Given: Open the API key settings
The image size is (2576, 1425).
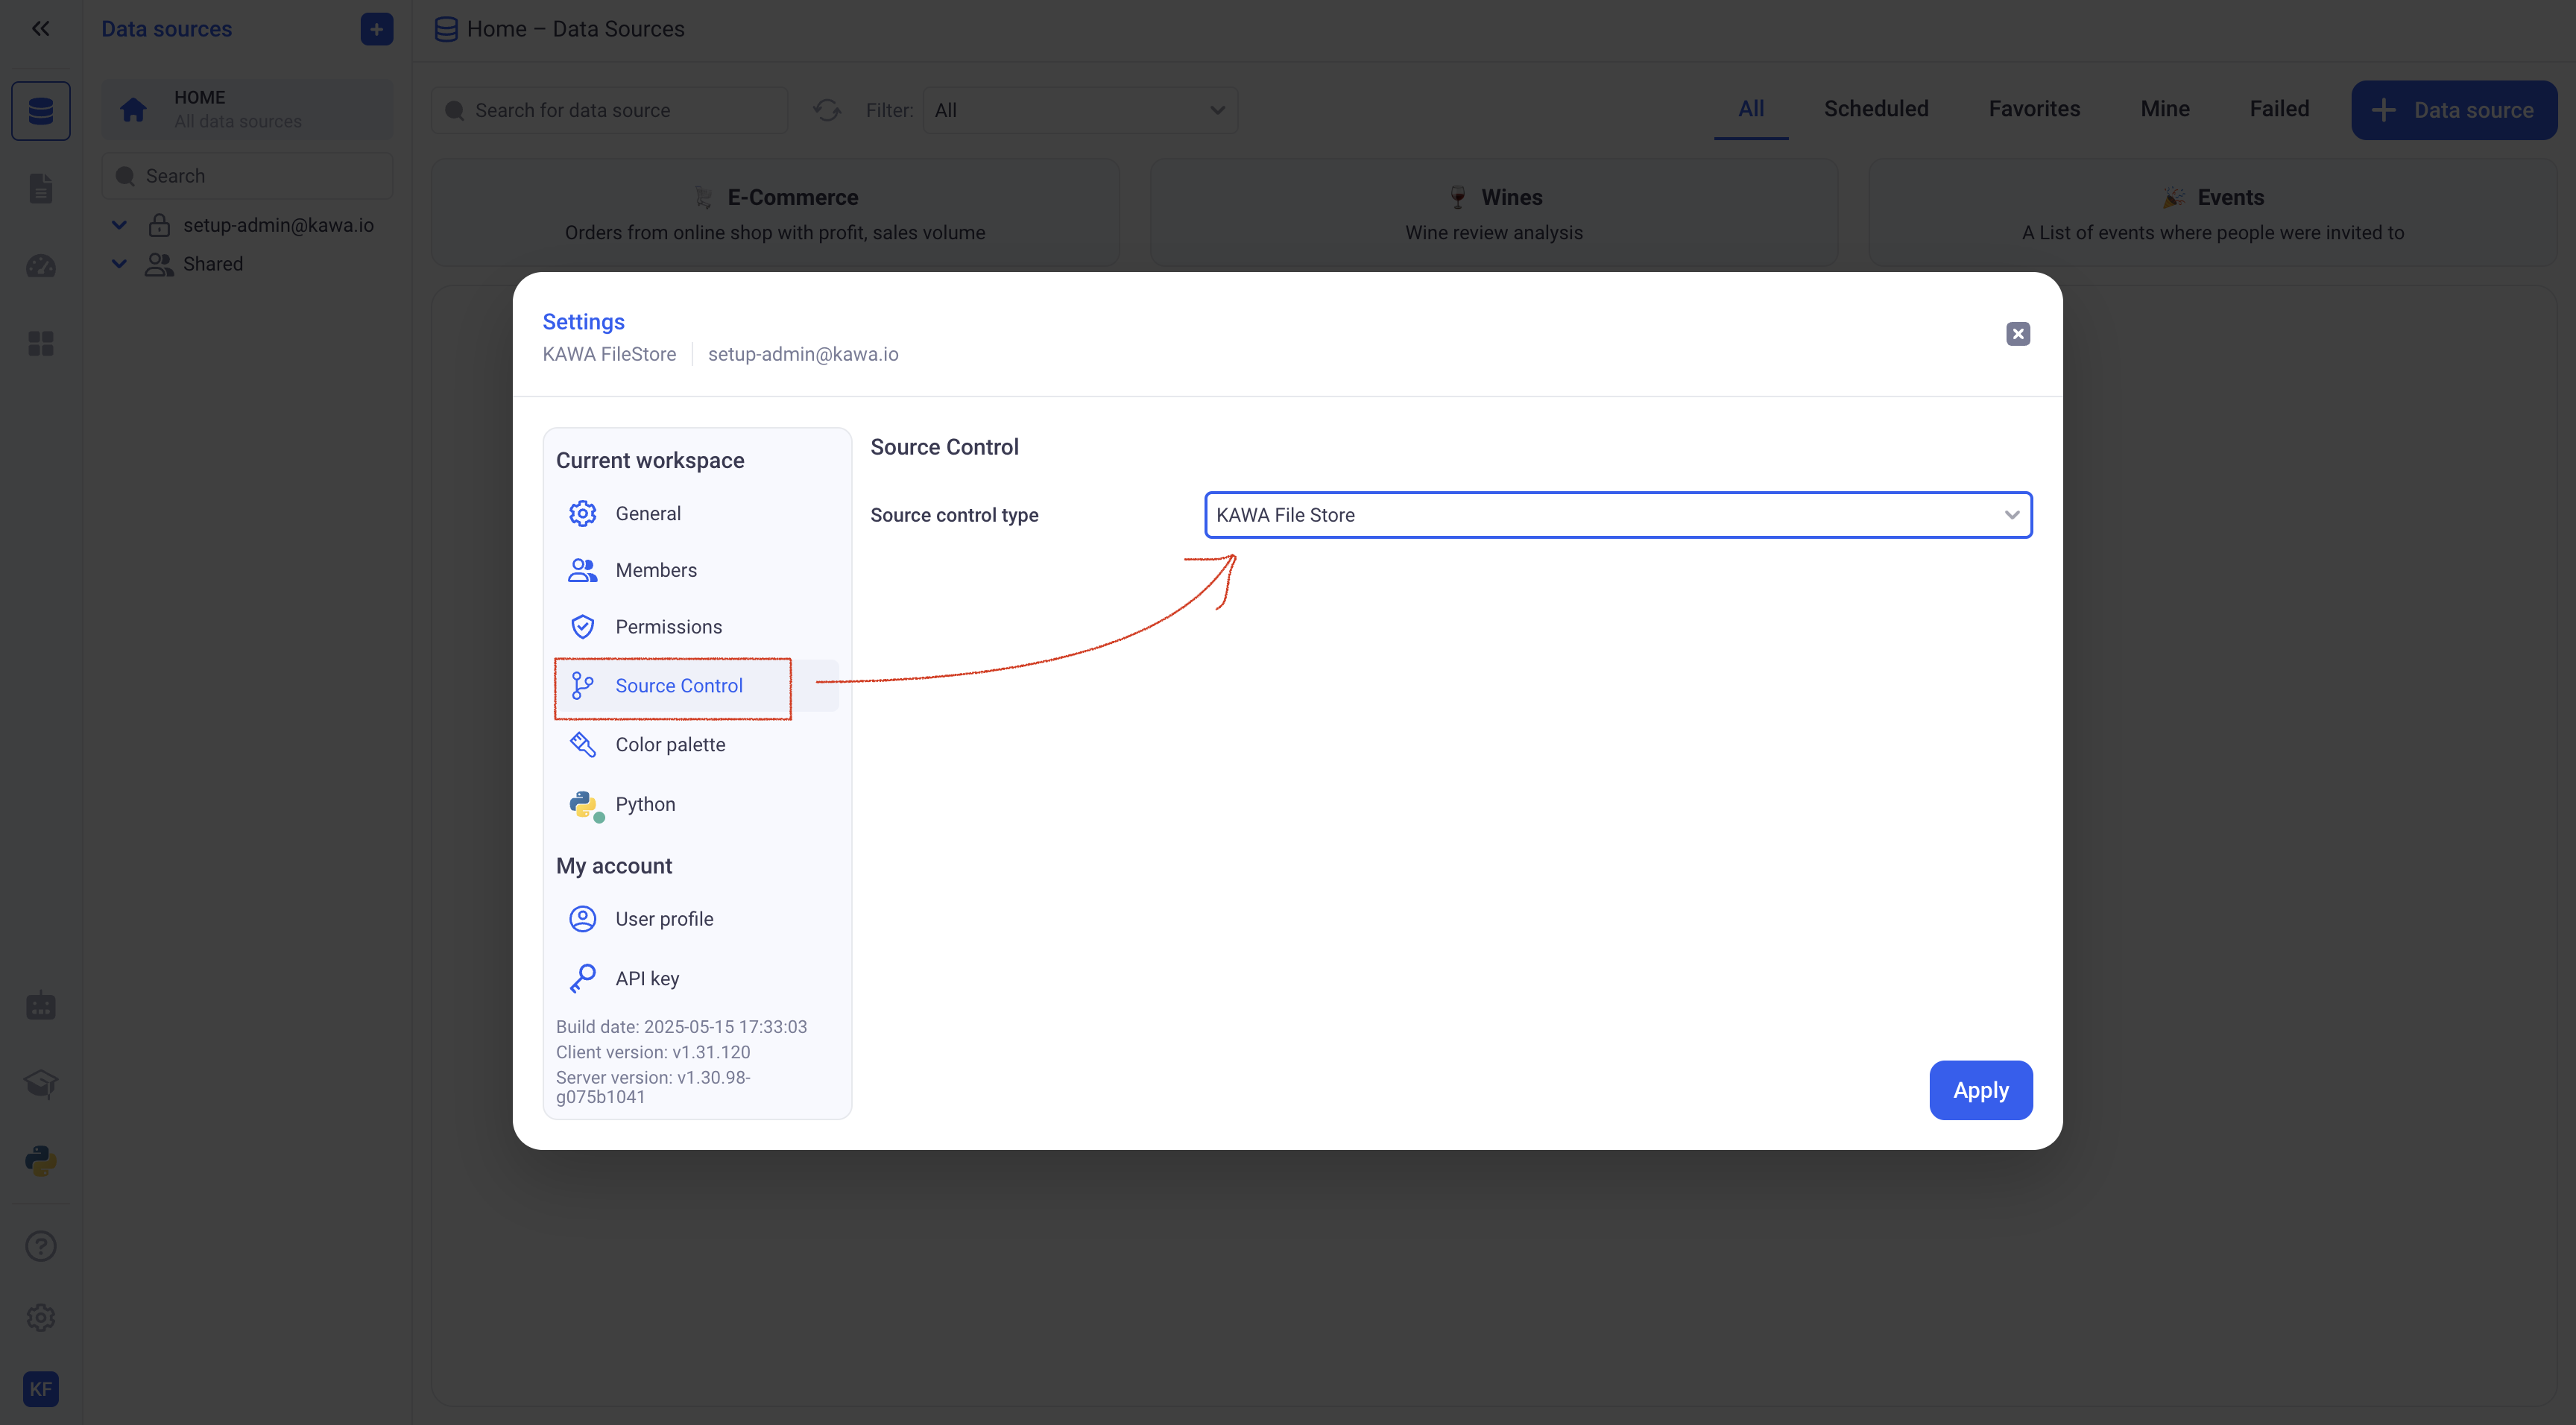Looking at the screenshot, I should [646, 979].
